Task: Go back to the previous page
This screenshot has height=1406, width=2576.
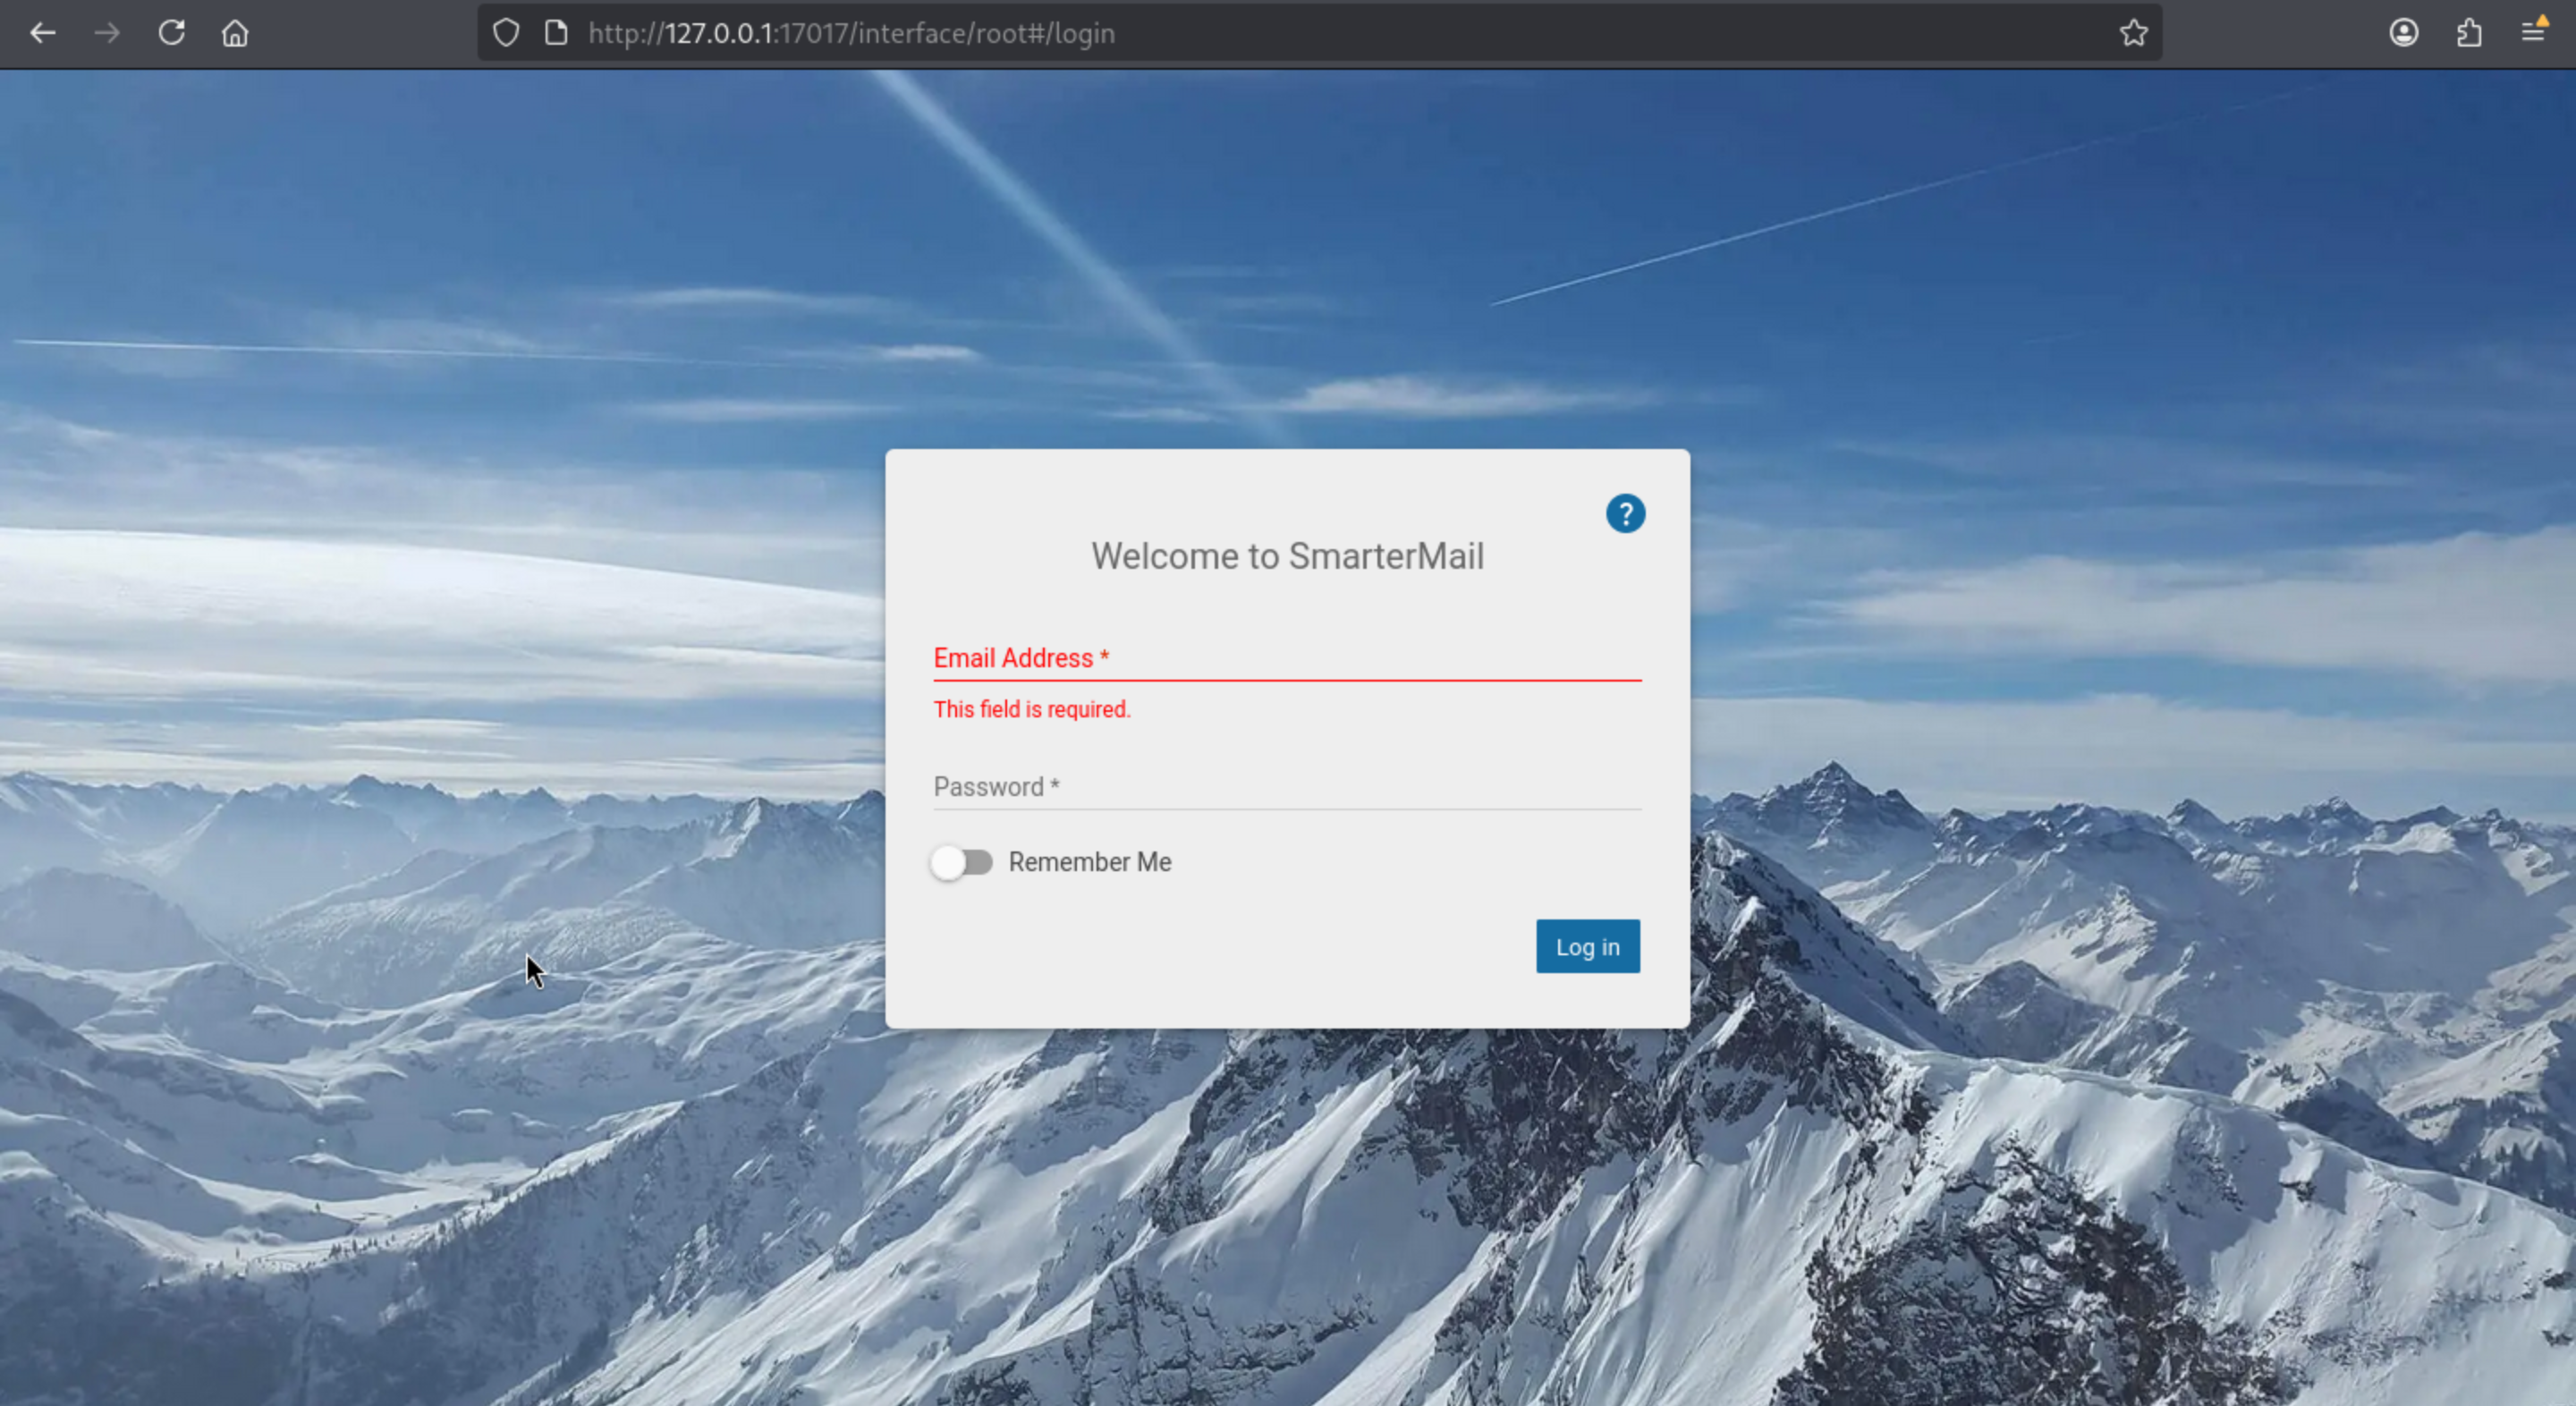Action: 43,33
